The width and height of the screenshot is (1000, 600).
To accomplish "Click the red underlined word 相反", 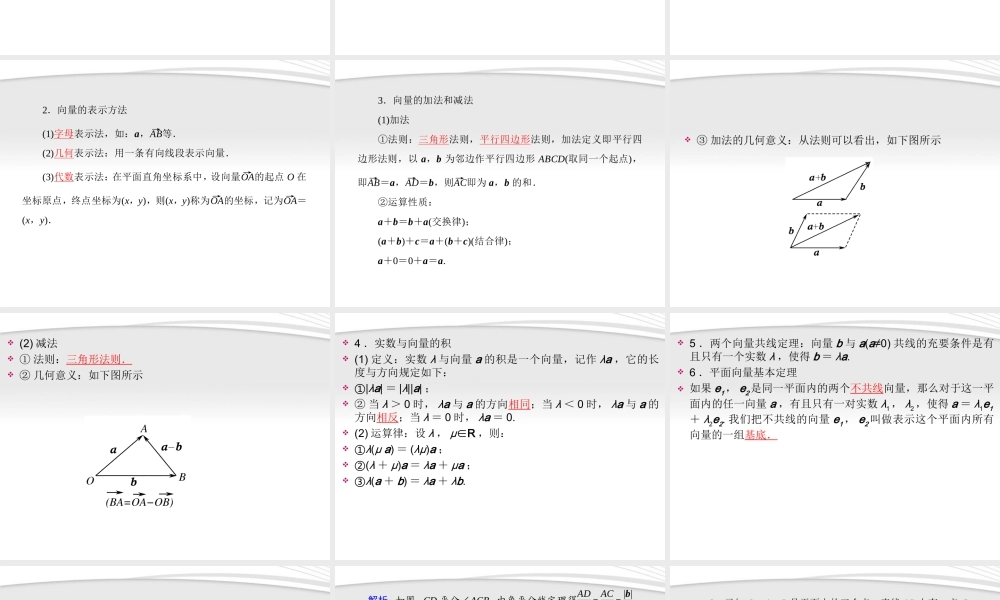I will 387,418.
